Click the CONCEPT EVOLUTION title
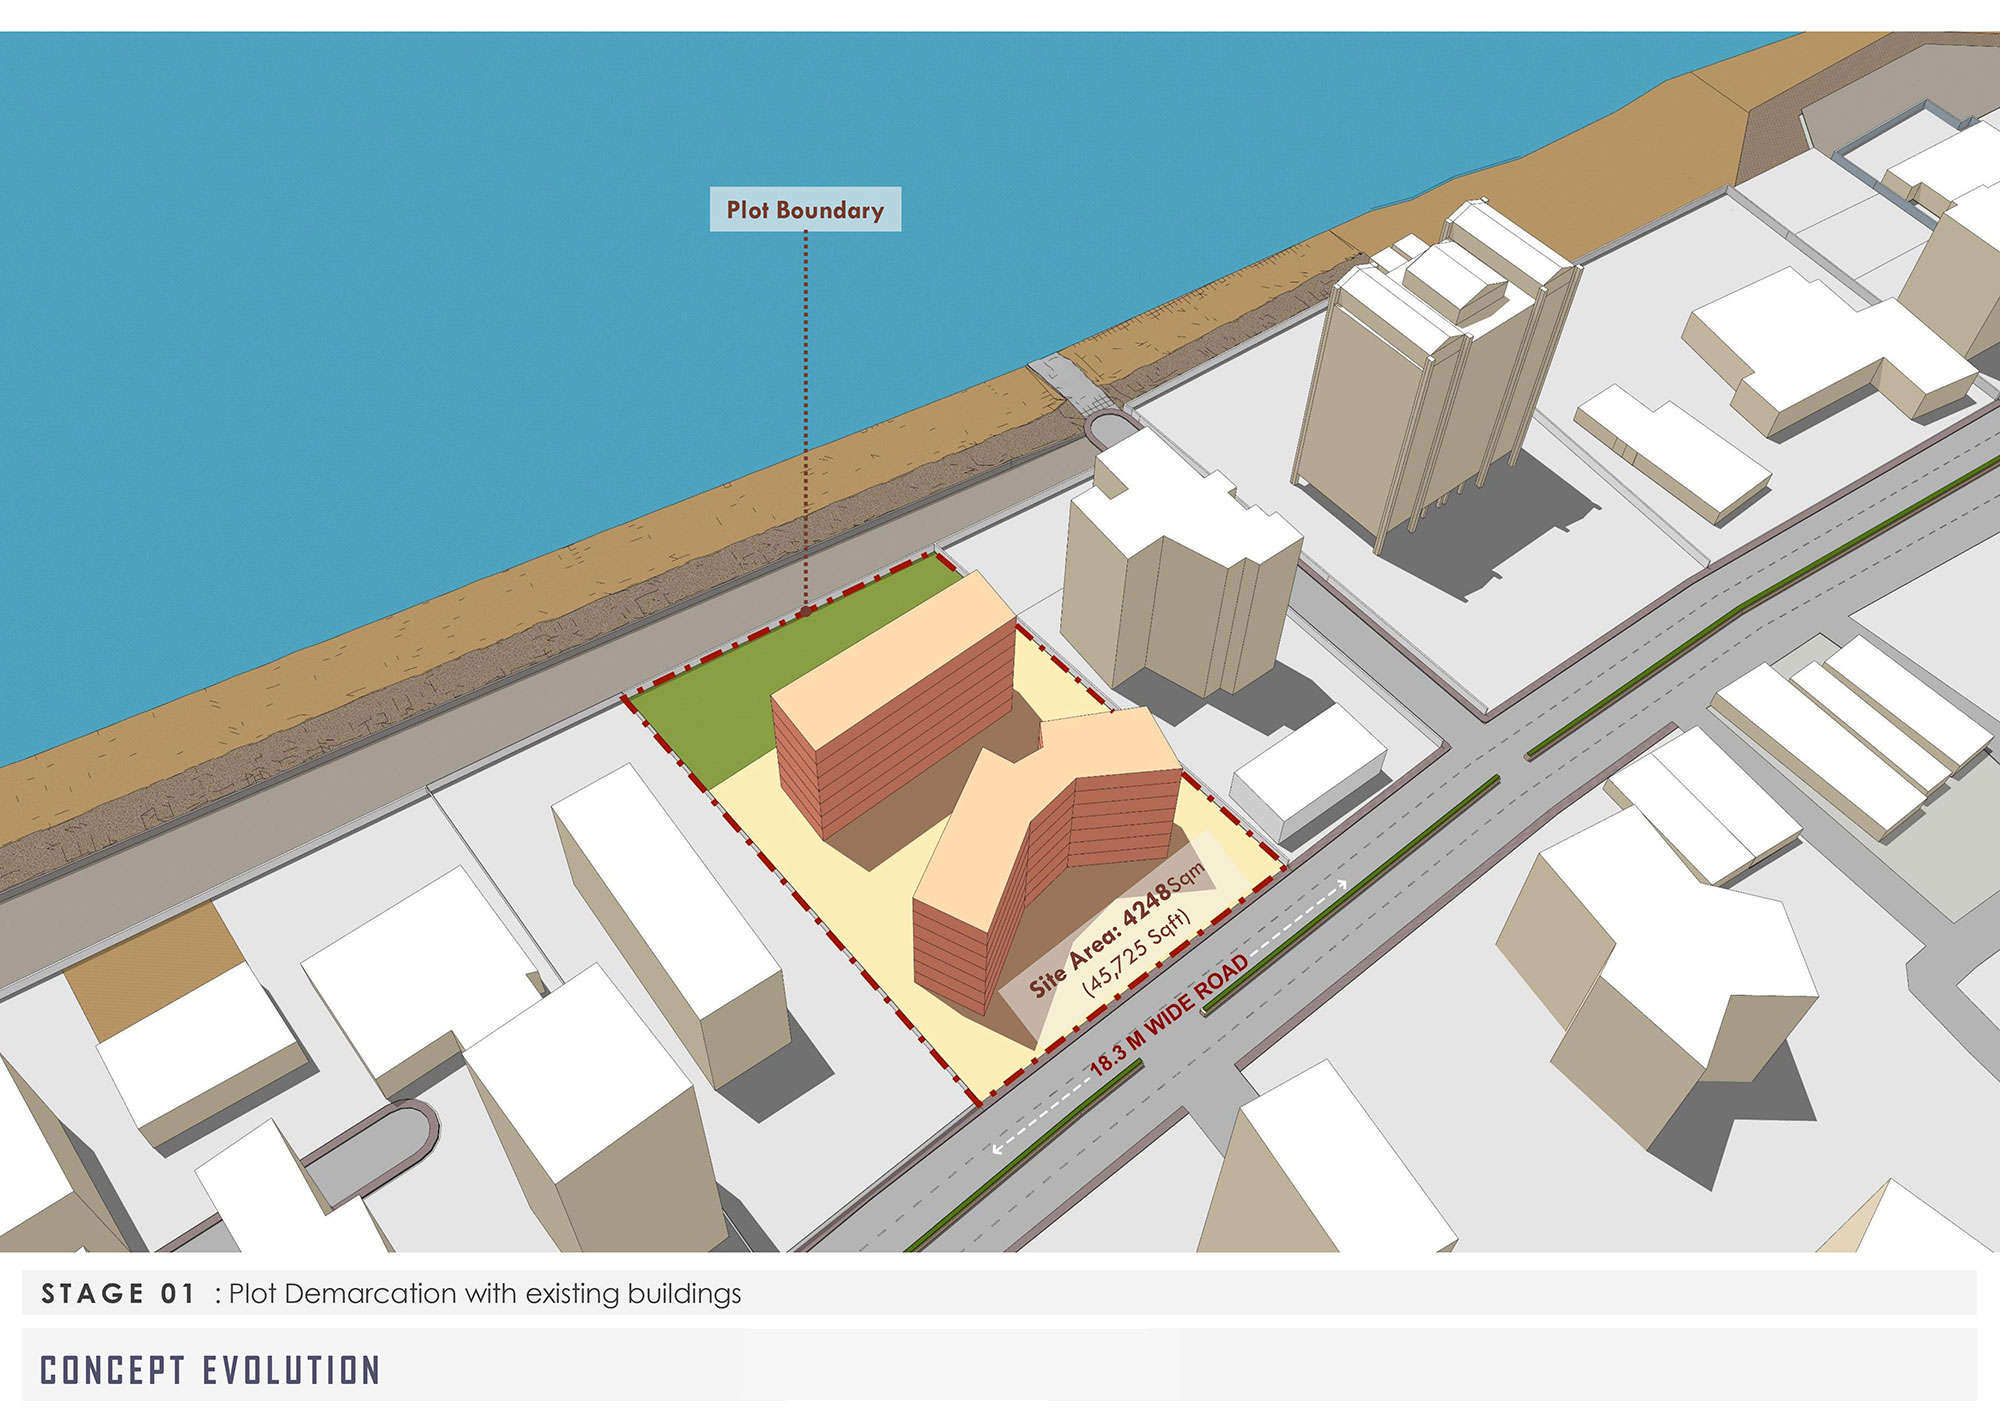Viewport: 2000px width, 1415px height. pos(210,1370)
